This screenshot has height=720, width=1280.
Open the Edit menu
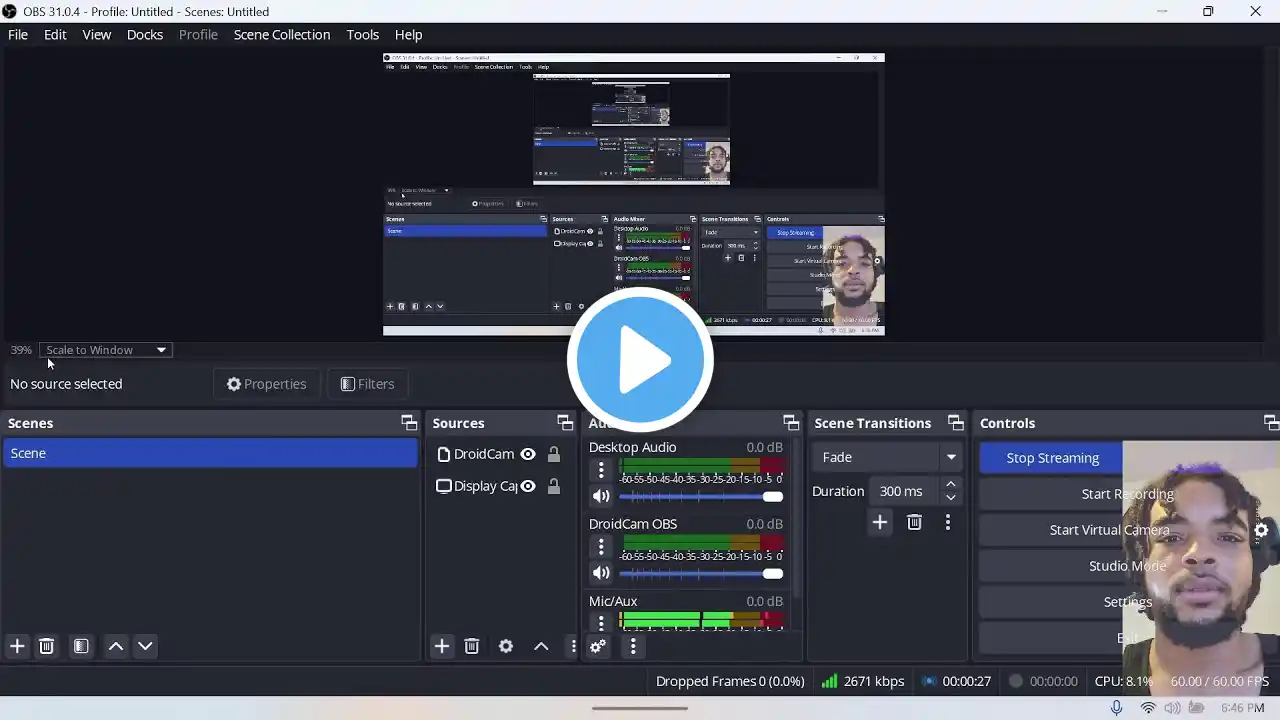coord(55,34)
